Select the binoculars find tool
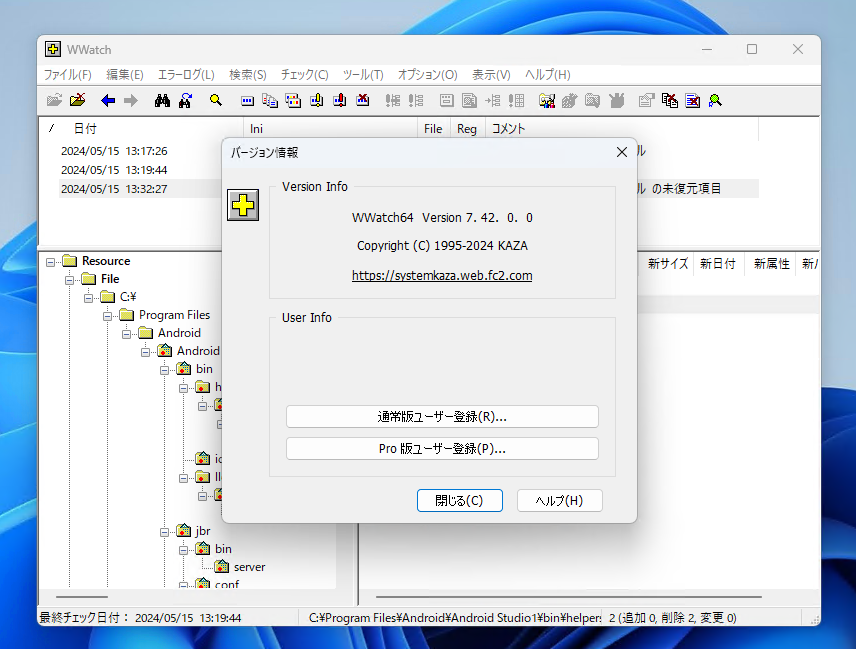 tap(162, 100)
